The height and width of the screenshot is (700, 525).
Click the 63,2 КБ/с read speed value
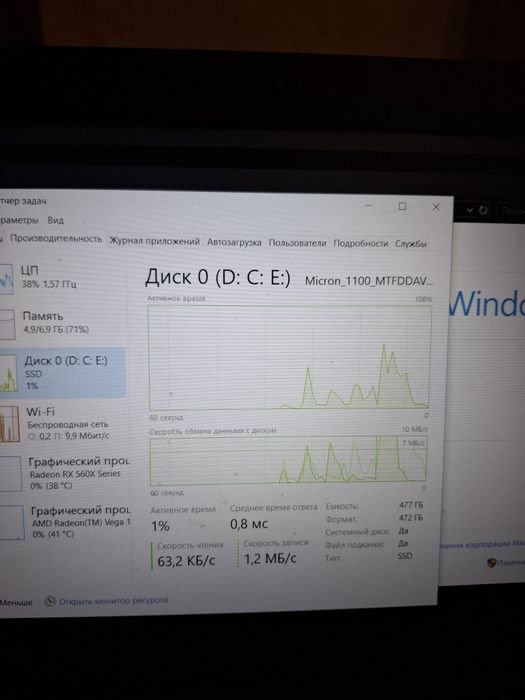pyautogui.click(x=186, y=561)
